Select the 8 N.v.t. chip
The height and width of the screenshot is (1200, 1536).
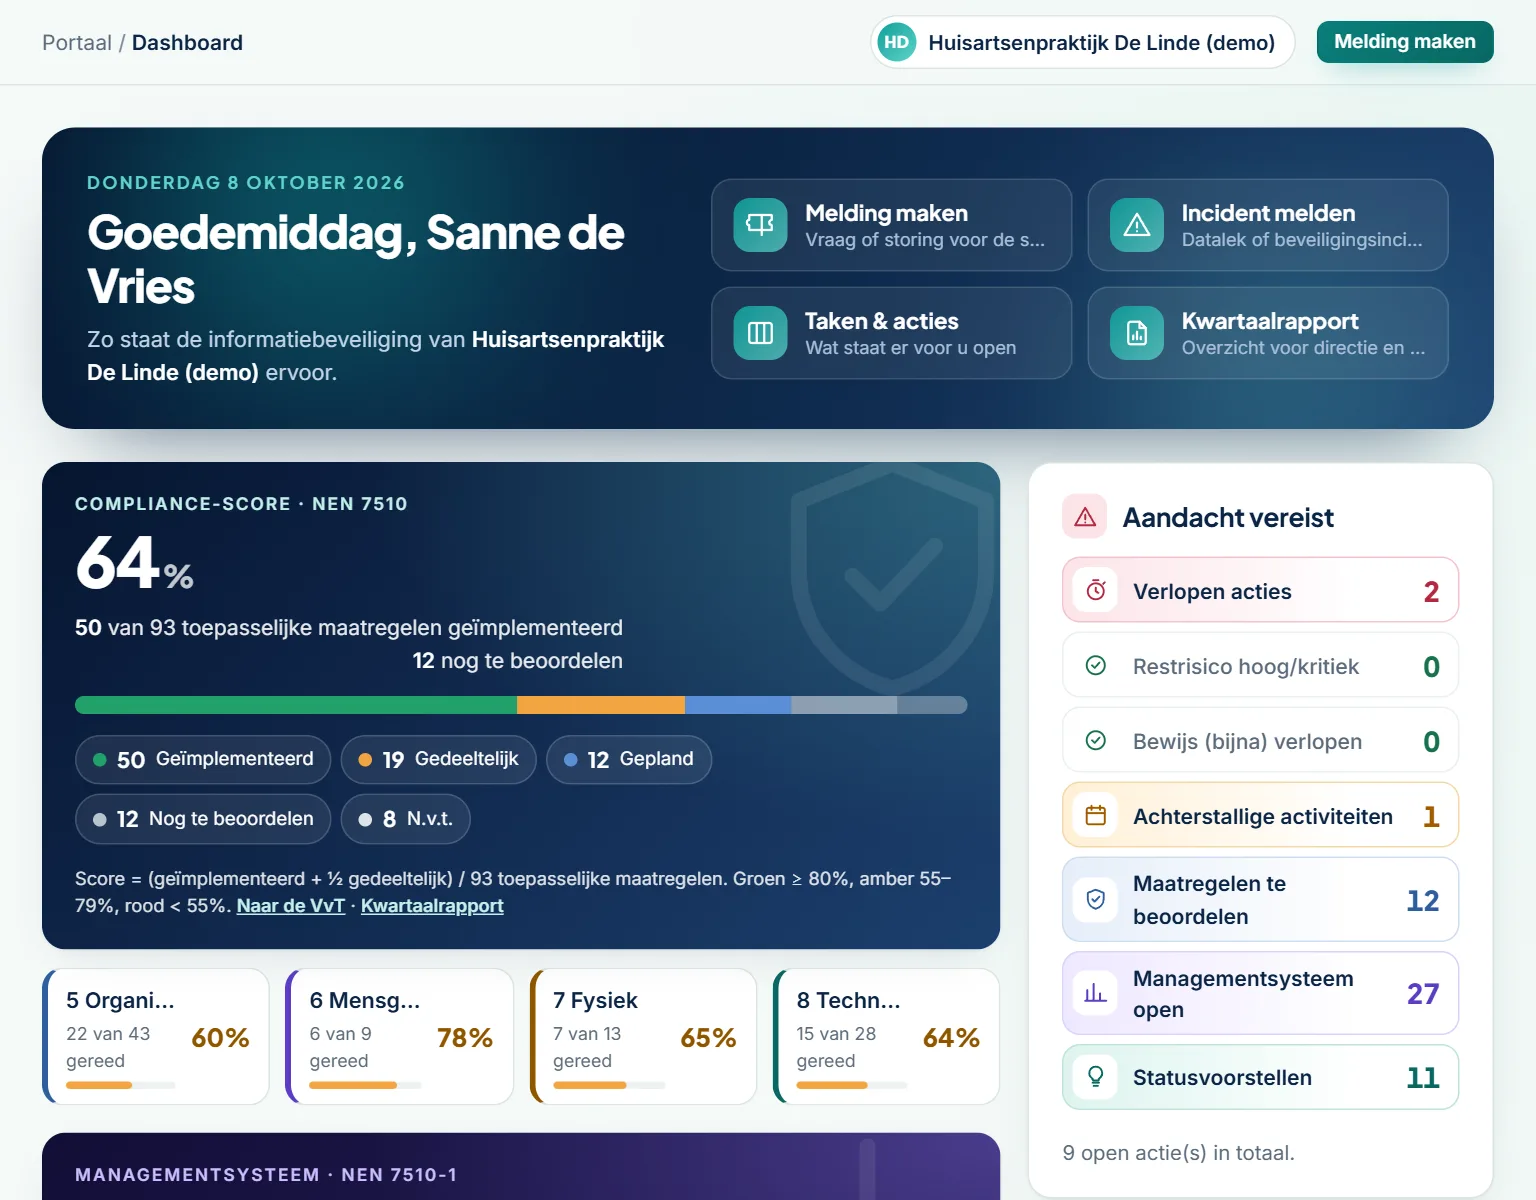(x=406, y=819)
